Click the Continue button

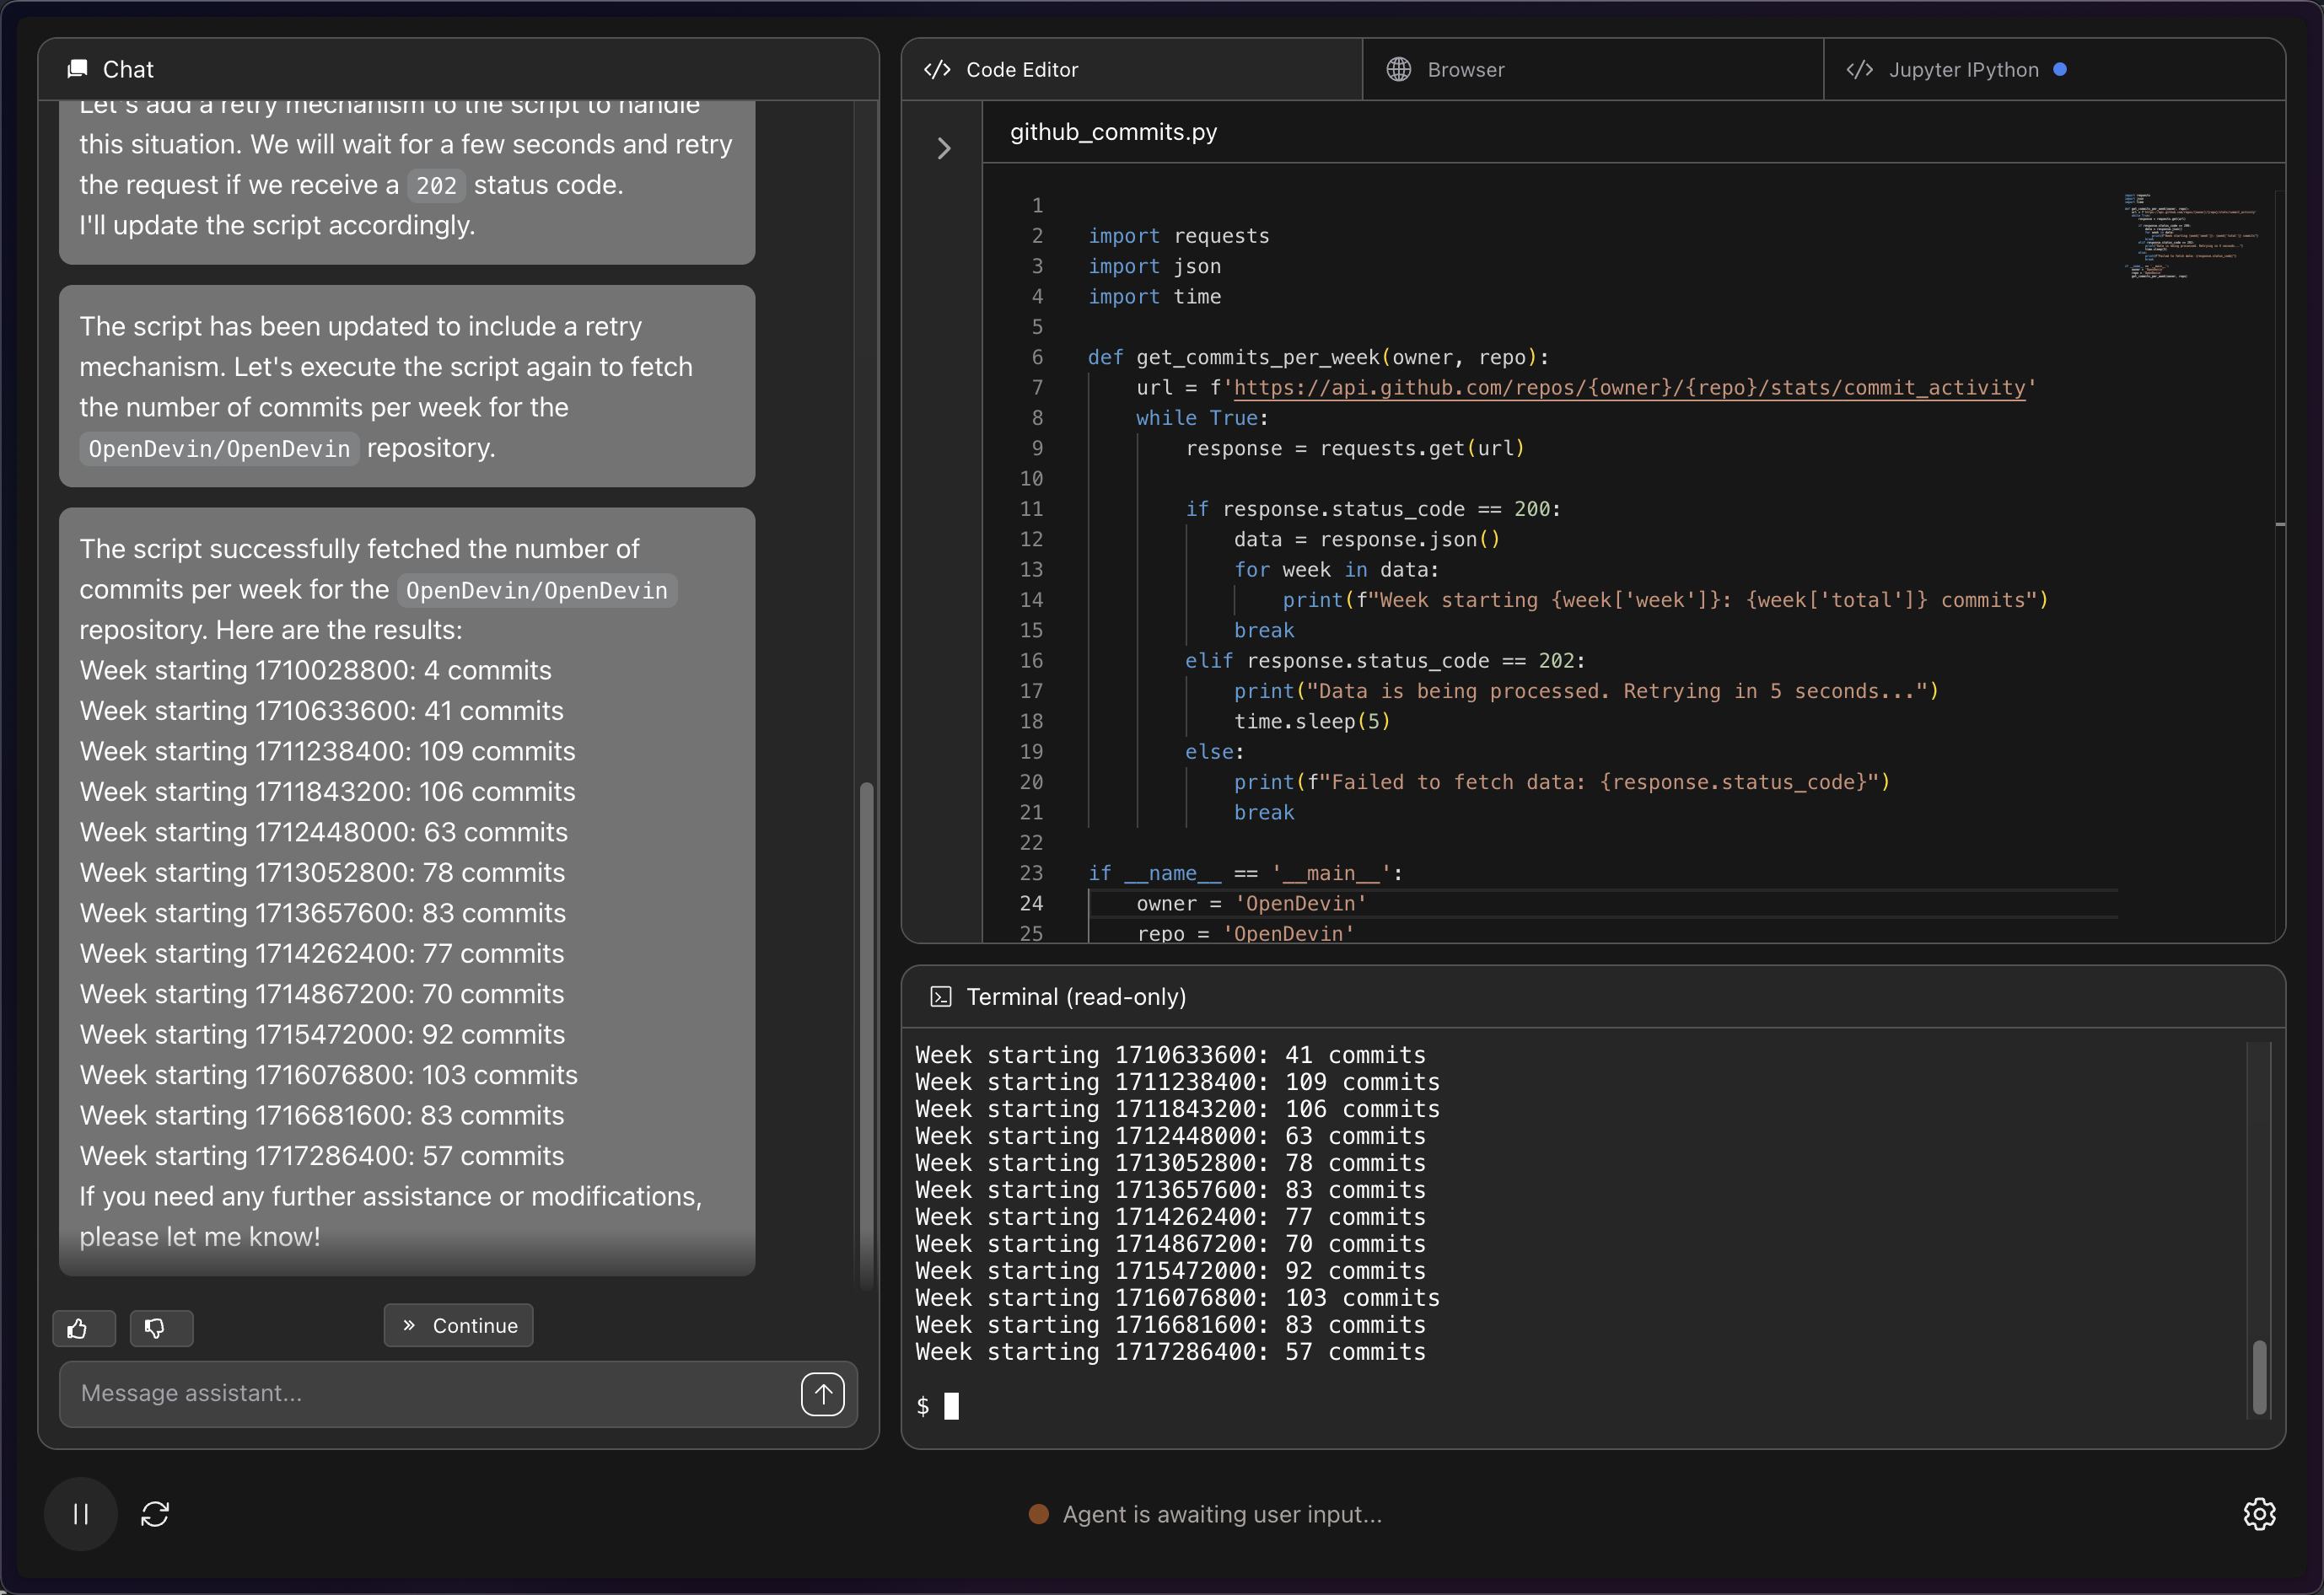459,1326
